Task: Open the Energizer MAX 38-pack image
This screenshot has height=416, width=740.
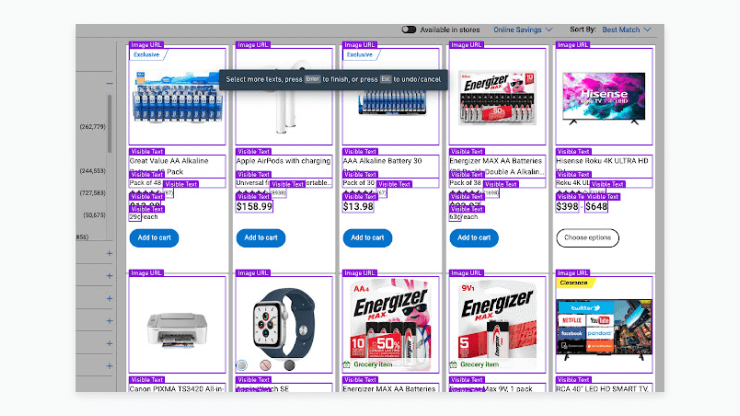Action: point(497,97)
